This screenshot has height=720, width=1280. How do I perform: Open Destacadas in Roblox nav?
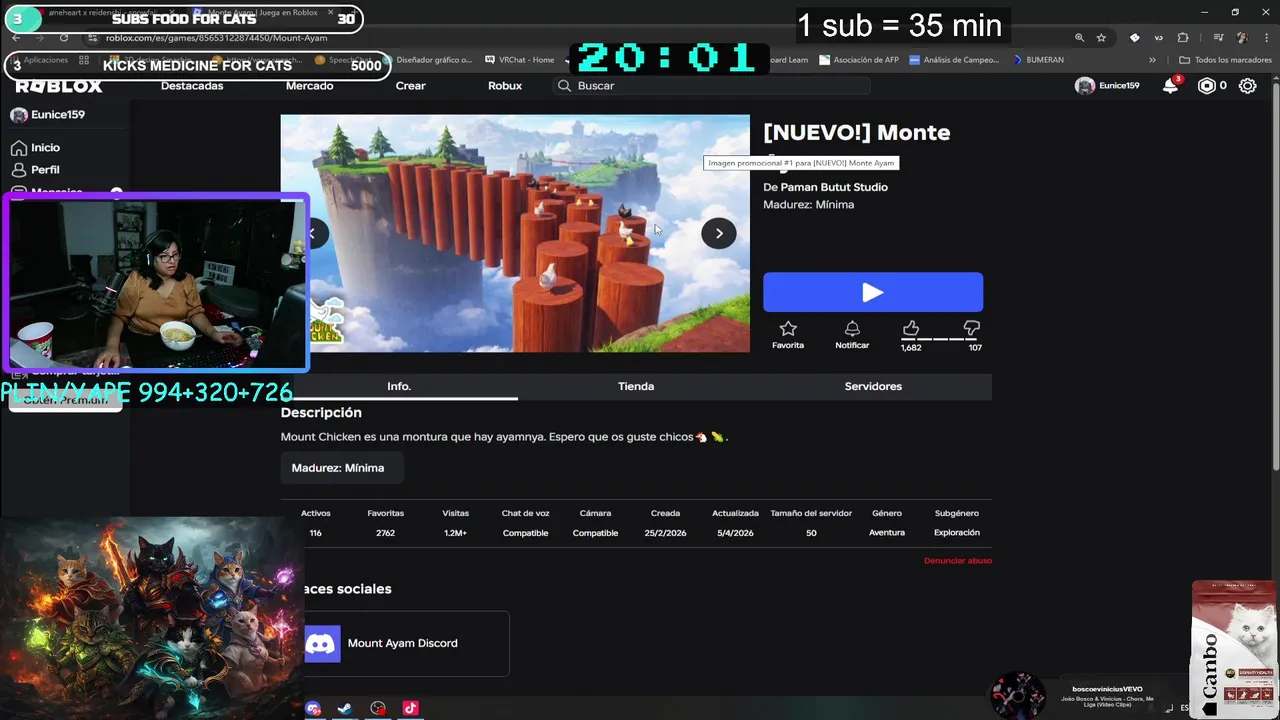pos(192,86)
